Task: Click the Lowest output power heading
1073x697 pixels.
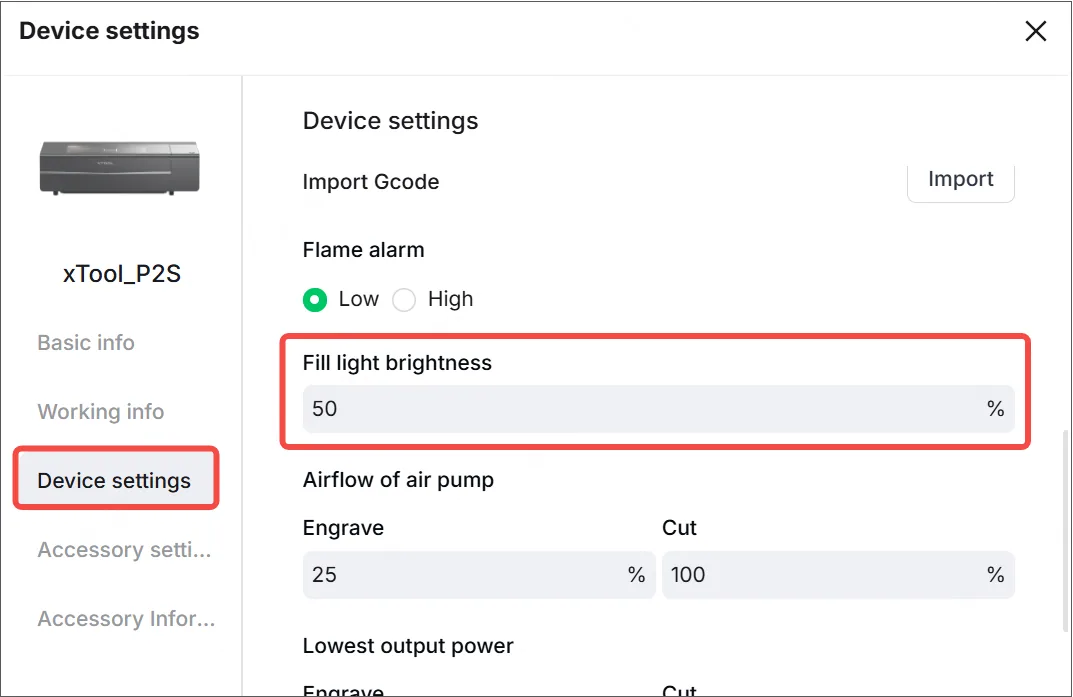Action: coord(408,646)
